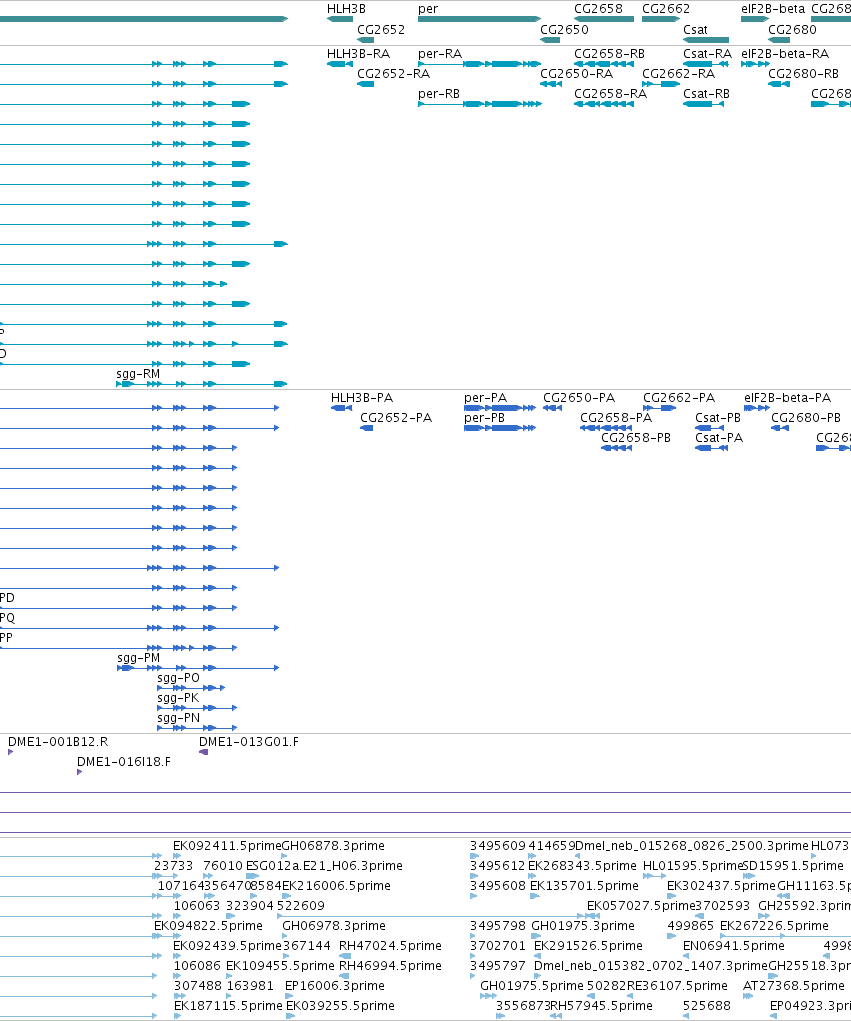Open the CG2680 gene label
The height and width of the screenshot is (1021, 851).
792,30
